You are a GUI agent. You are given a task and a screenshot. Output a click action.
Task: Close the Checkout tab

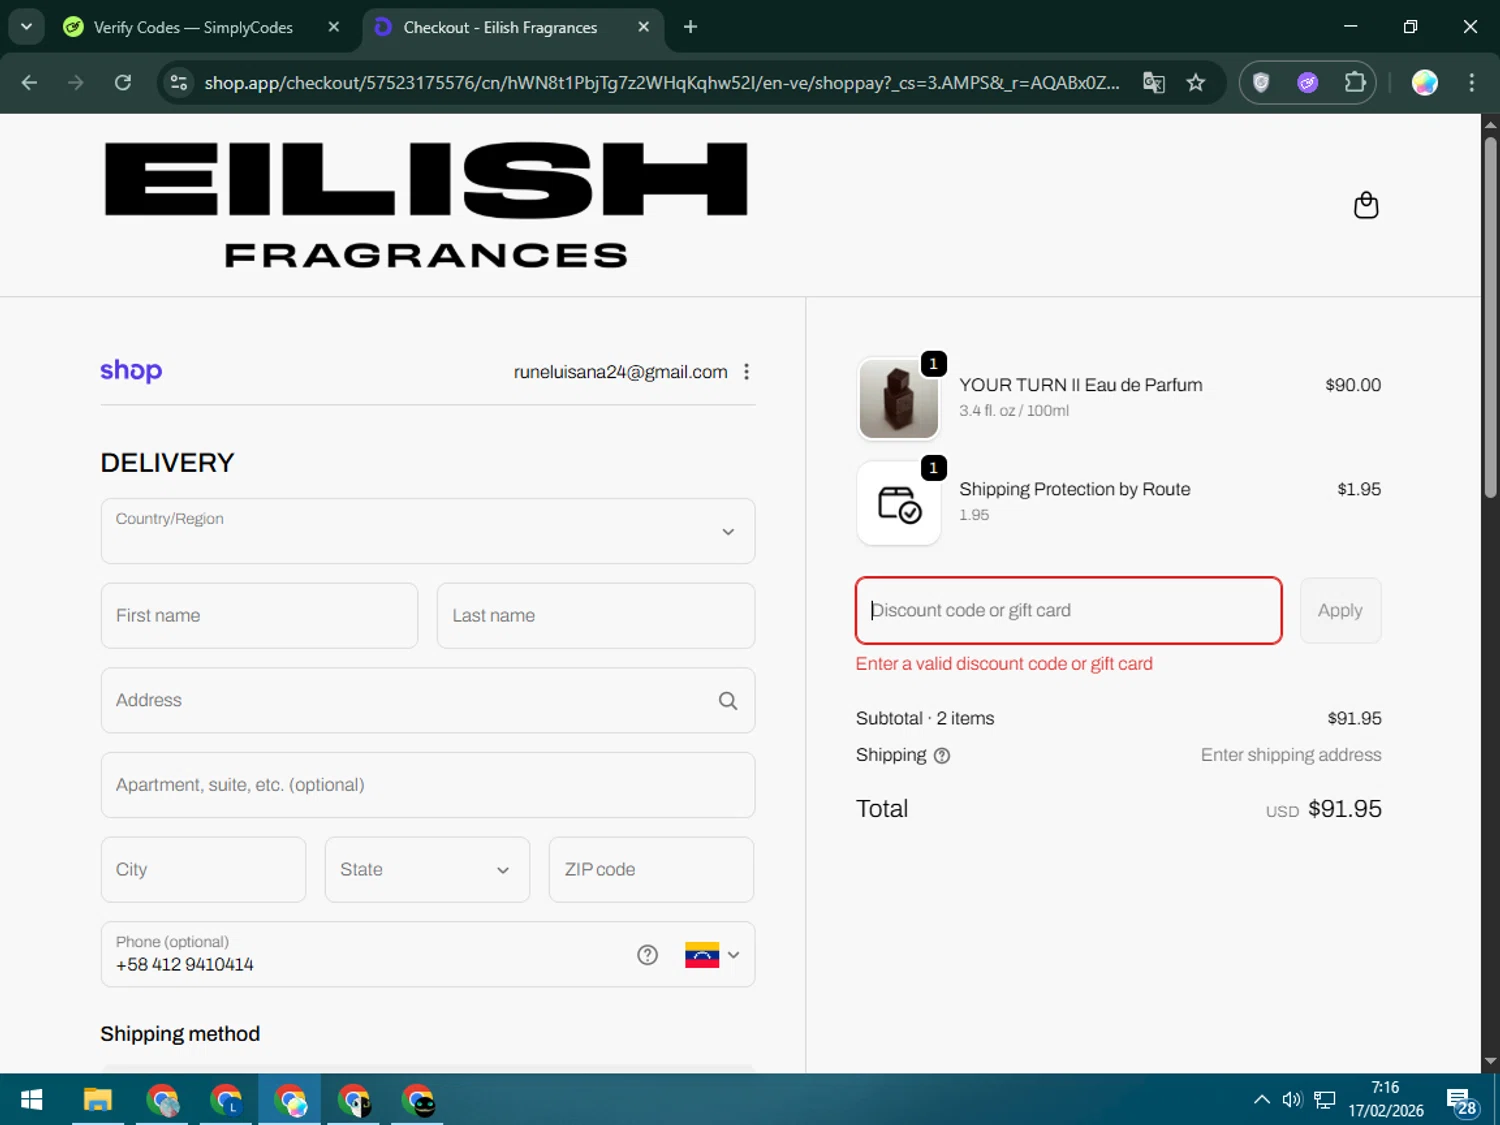coord(644,27)
